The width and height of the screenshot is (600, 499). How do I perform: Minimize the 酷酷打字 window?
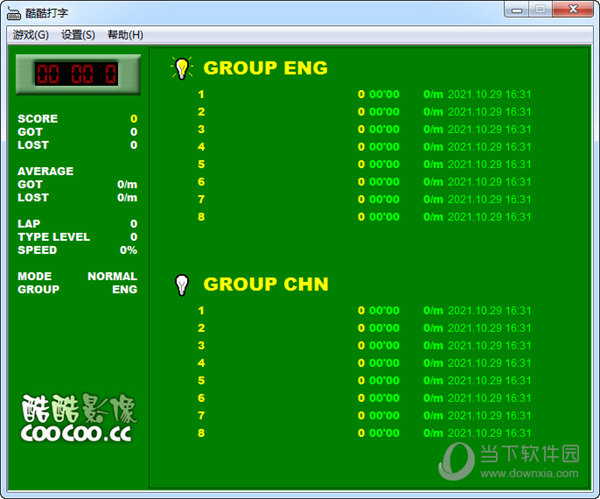pyautogui.click(x=513, y=9)
